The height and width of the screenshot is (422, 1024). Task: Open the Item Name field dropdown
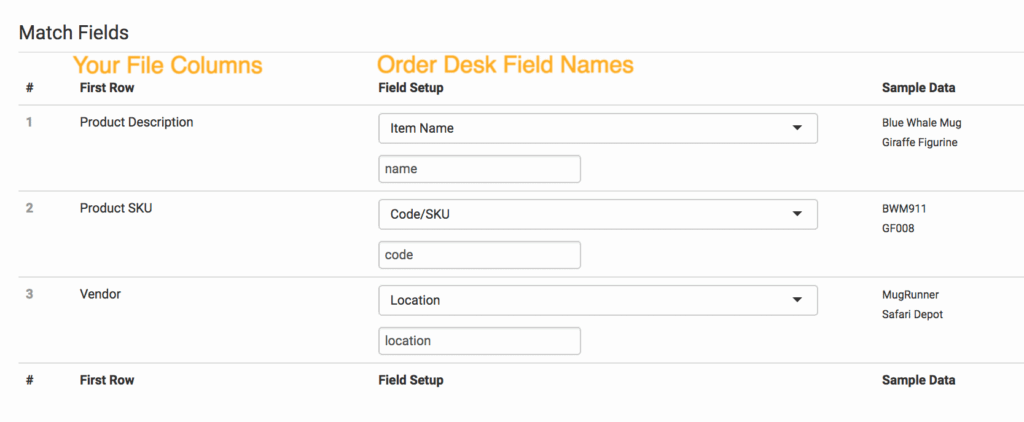(597, 128)
